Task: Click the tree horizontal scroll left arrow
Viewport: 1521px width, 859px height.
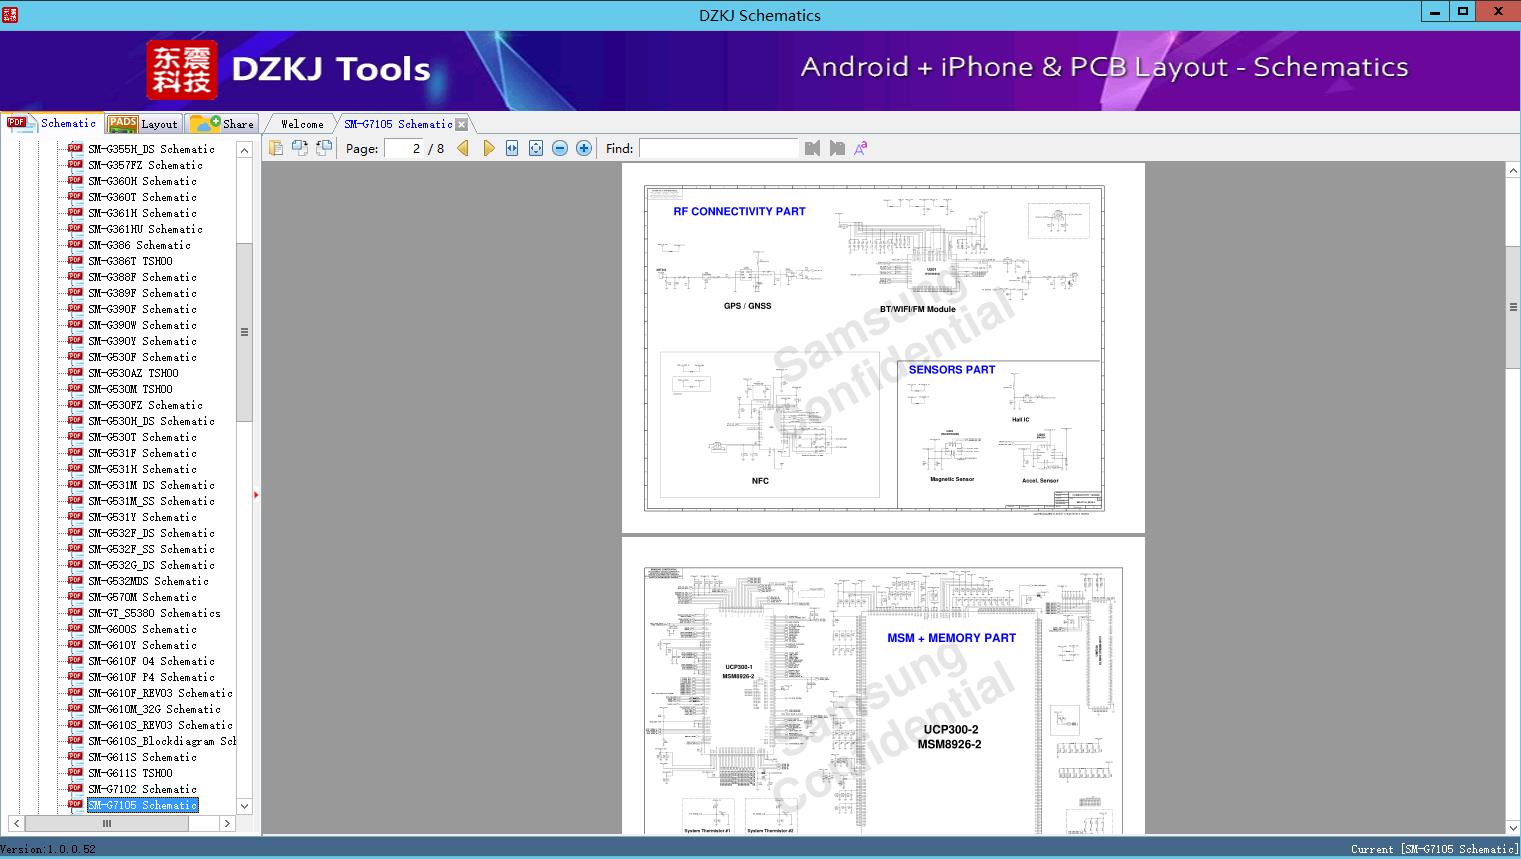Action: (15, 823)
